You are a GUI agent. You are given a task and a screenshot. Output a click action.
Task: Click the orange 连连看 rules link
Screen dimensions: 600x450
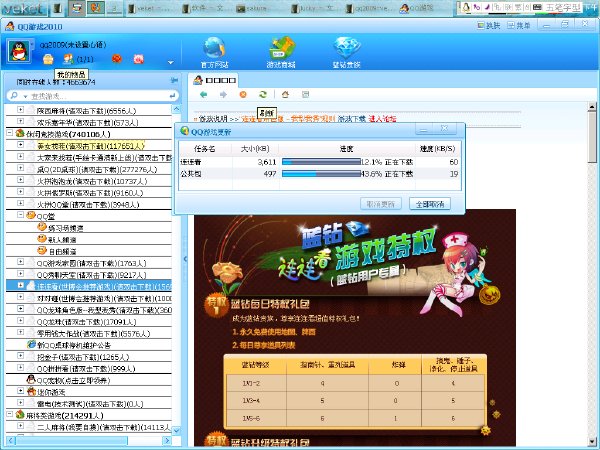click(x=288, y=119)
